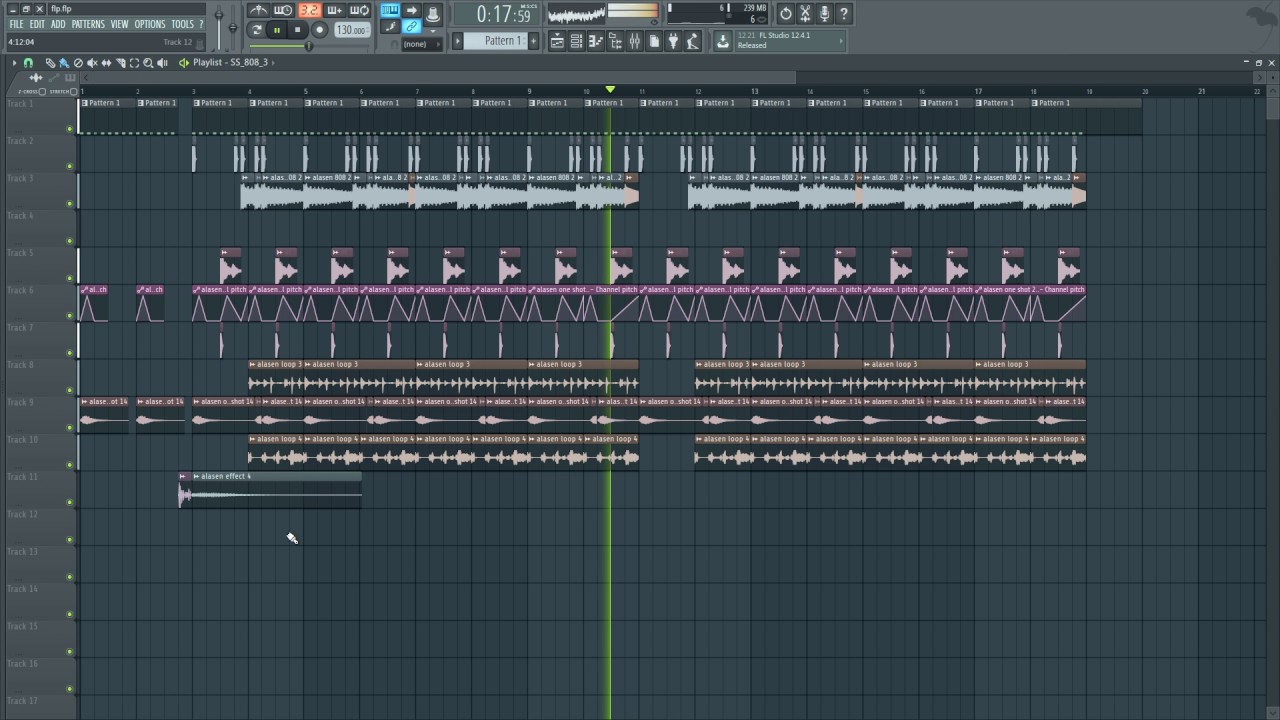Image resolution: width=1280 pixels, height=720 pixels.
Task: Open the TOOLS menu
Action: tap(182, 24)
